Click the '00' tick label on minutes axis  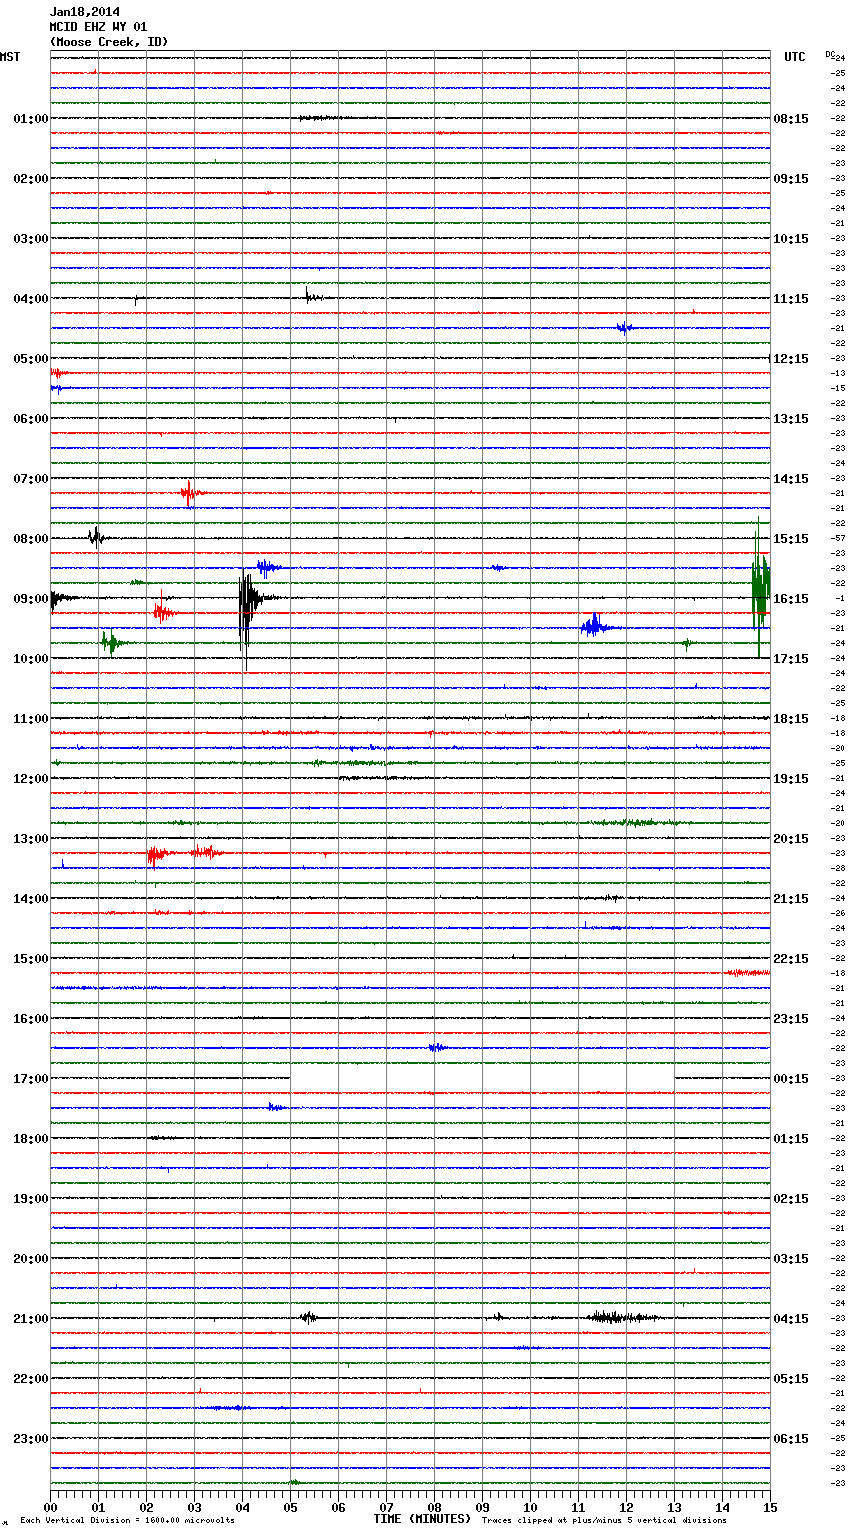(50, 1507)
